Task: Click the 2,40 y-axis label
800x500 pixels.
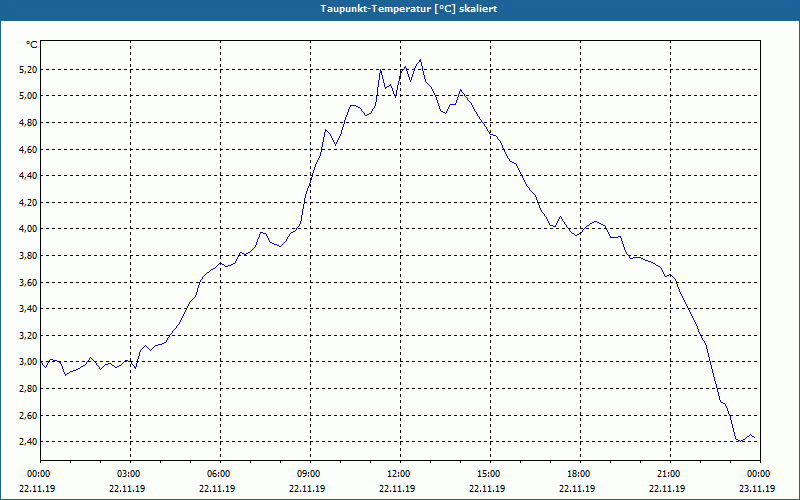Action: [x=29, y=442]
